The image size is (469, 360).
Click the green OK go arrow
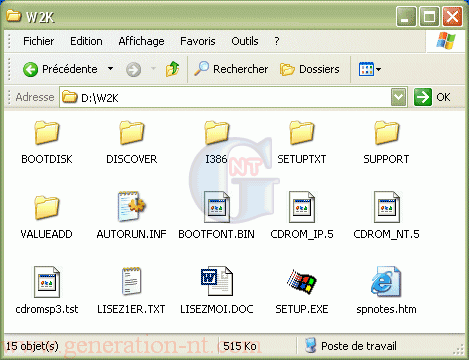coord(423,97)
